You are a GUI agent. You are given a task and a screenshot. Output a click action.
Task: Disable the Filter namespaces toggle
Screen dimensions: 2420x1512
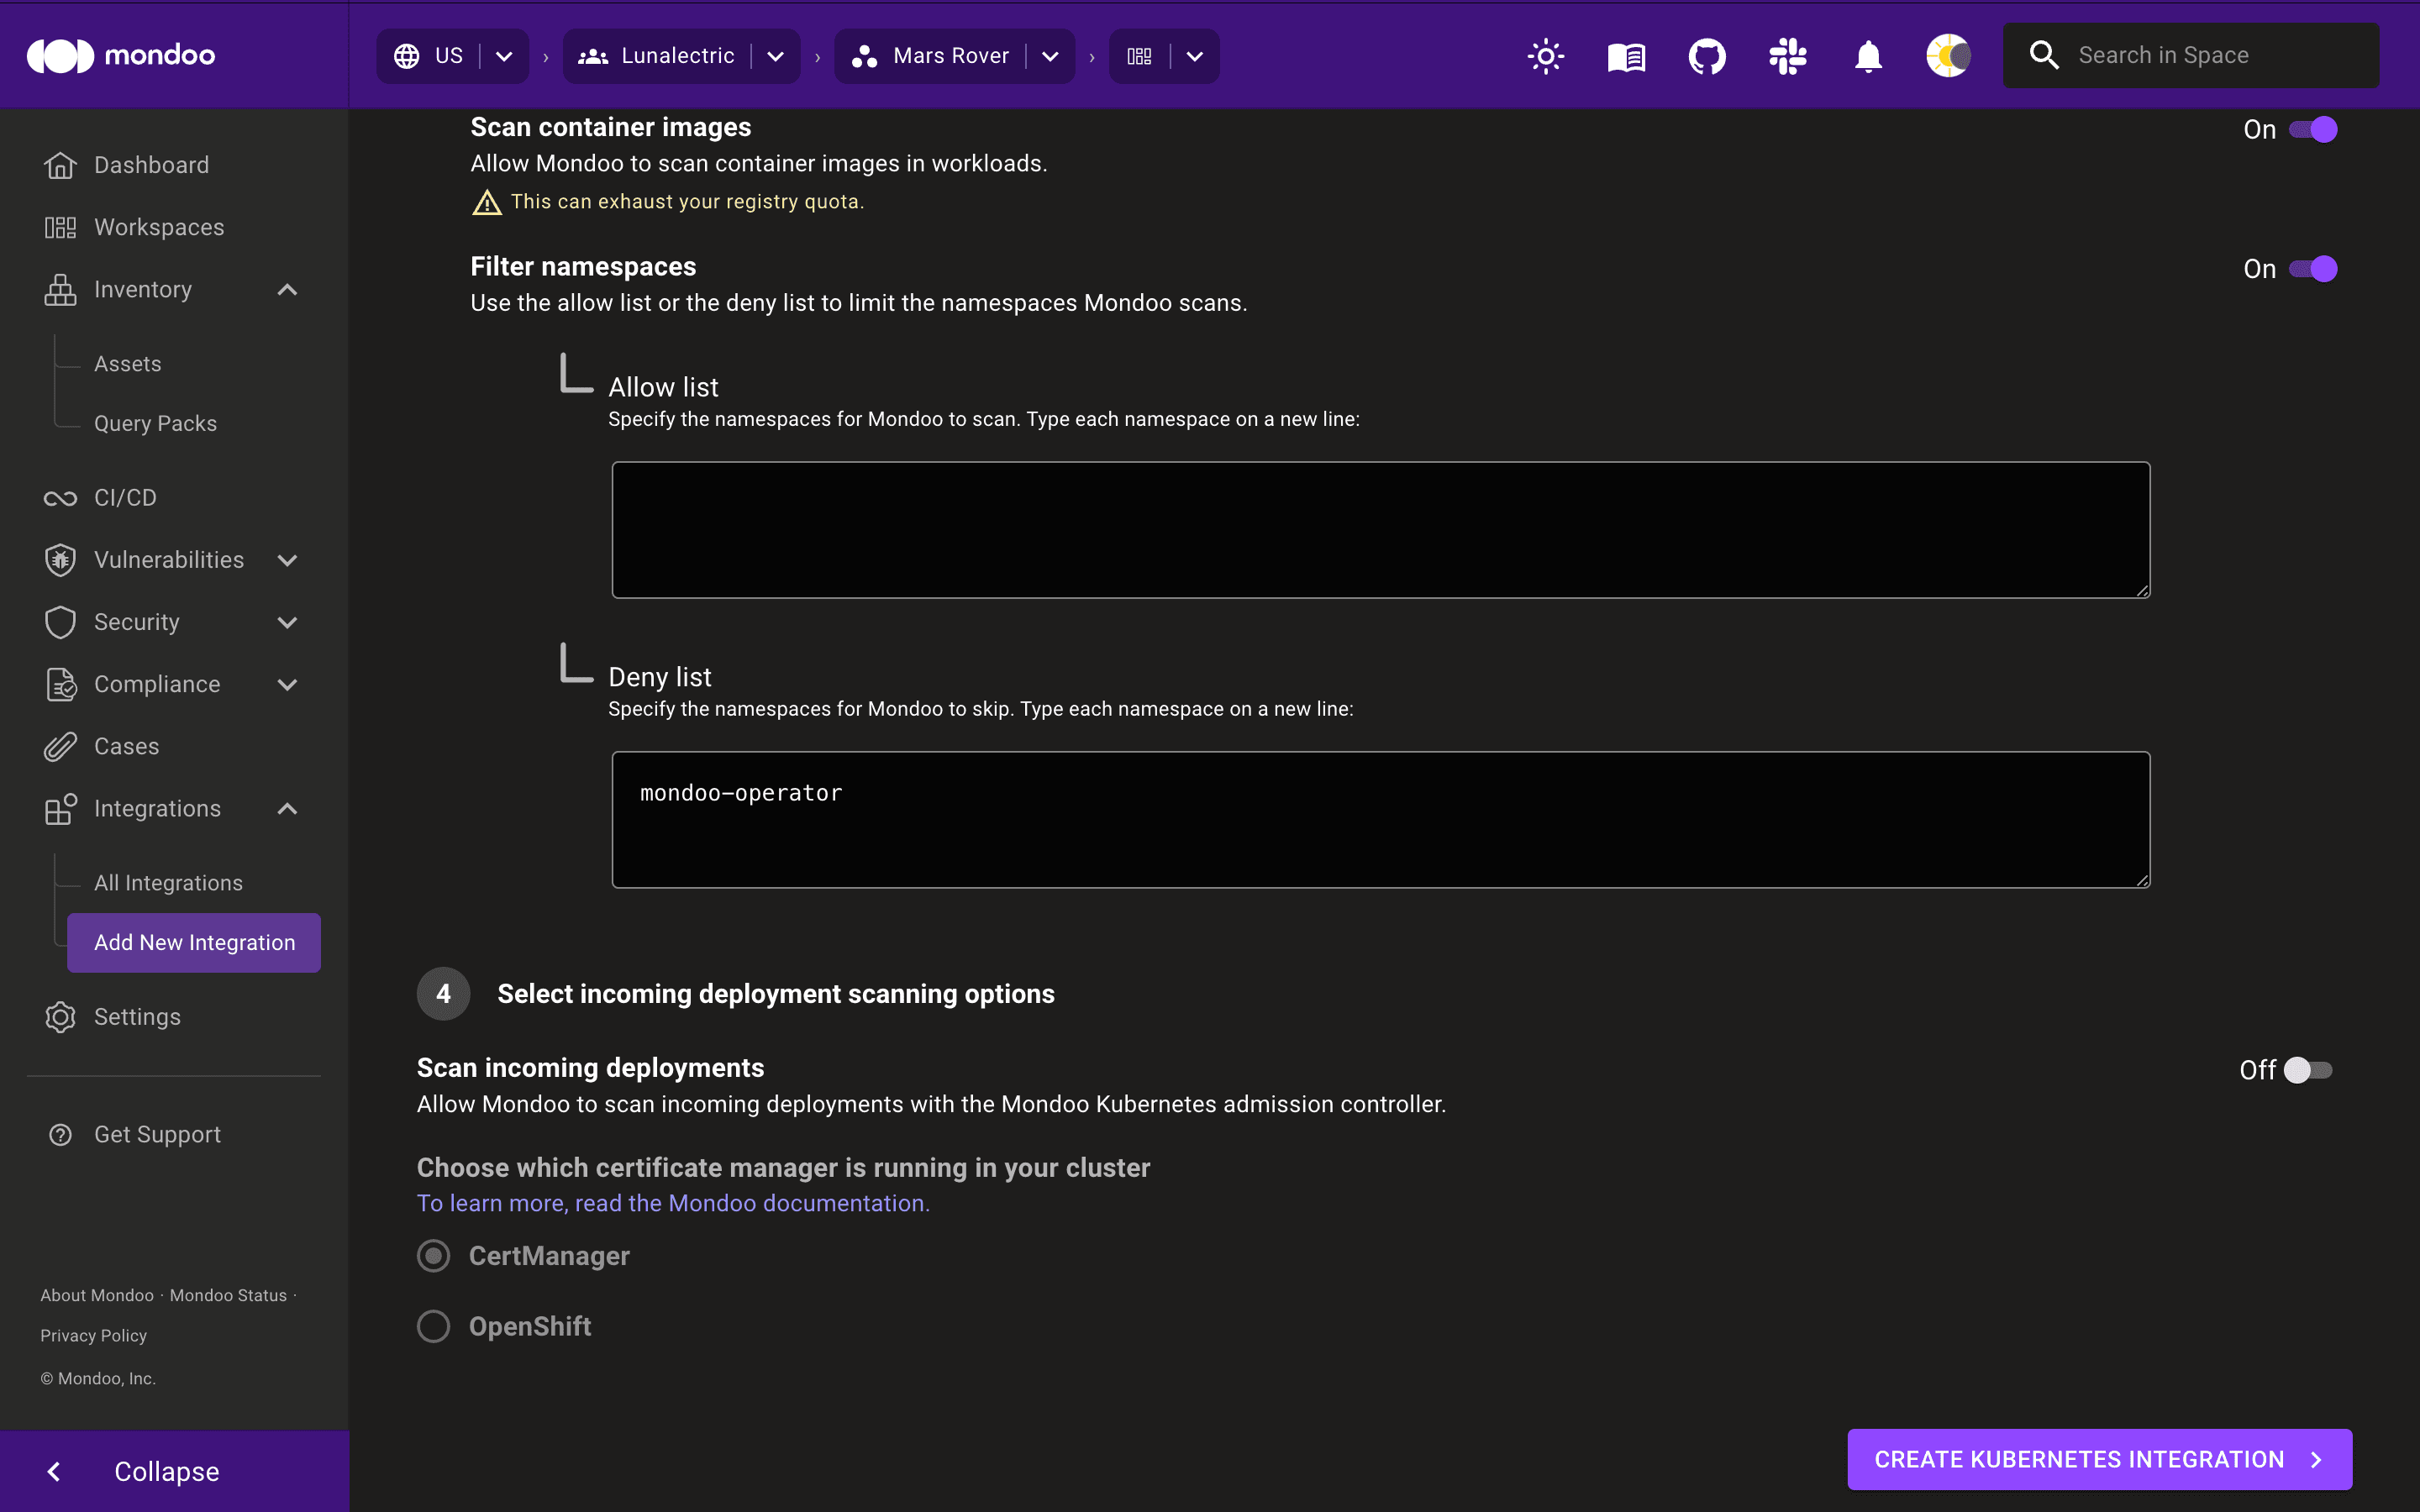2312,269
